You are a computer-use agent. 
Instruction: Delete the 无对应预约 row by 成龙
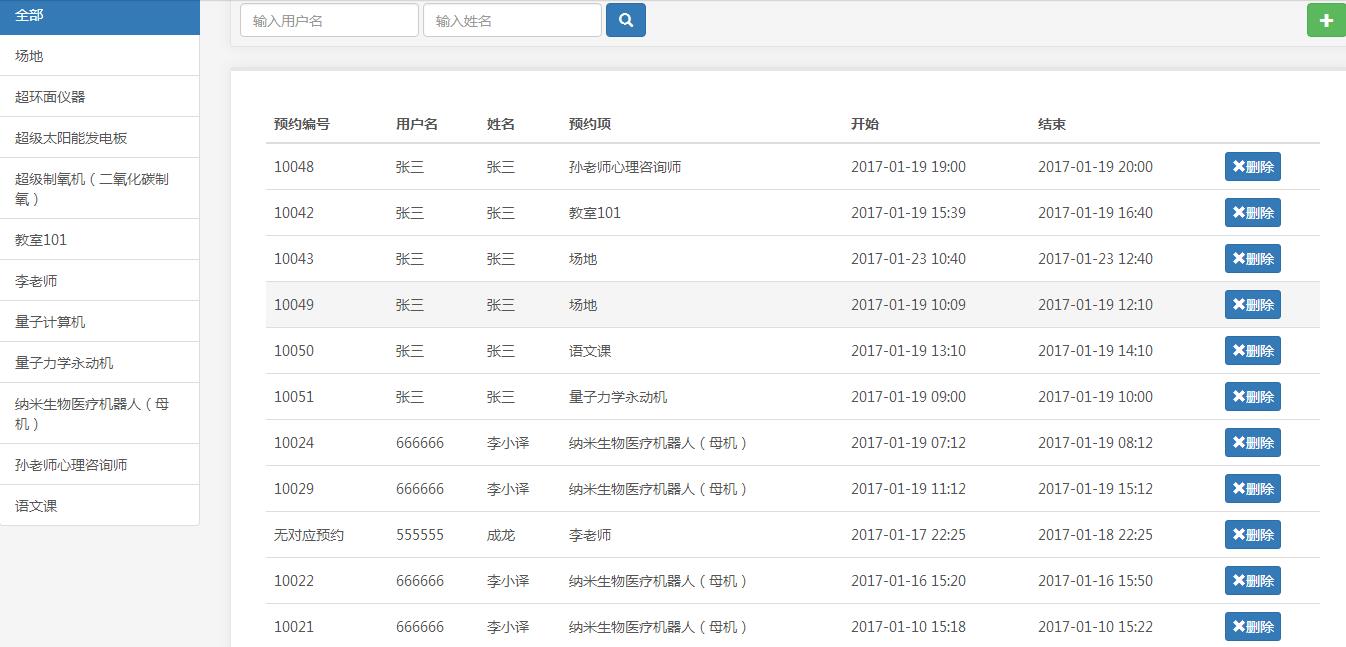click(1252, 535)
